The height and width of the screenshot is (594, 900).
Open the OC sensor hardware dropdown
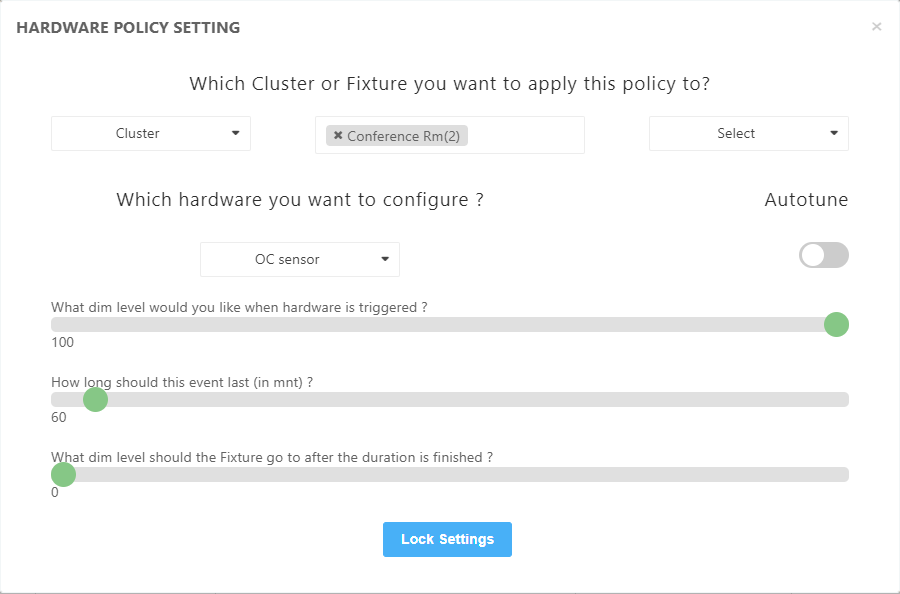(300, 259)
